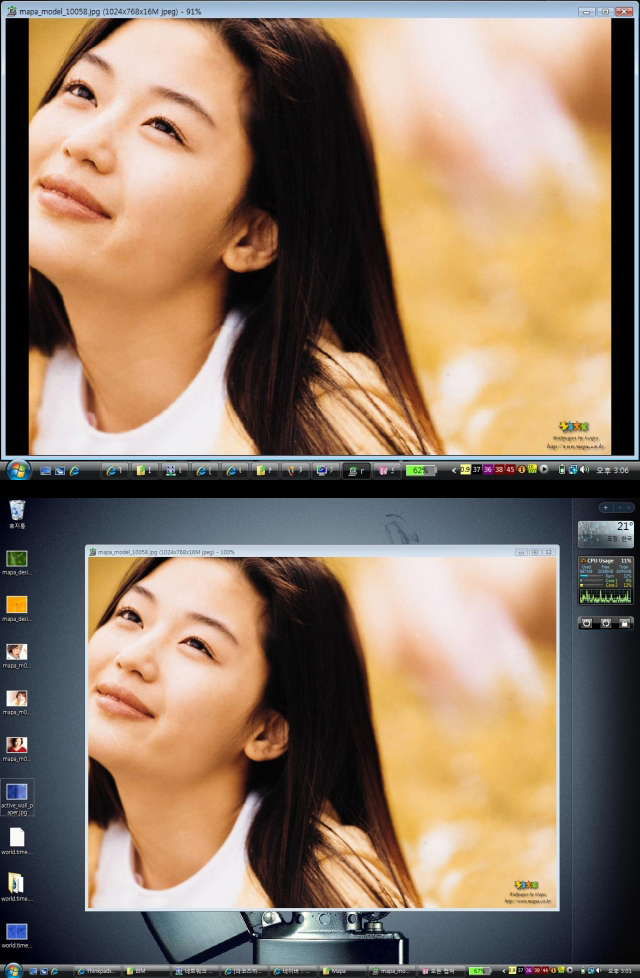Switch to 오픈 캡쳐 taskbar button

coord(442,971)
